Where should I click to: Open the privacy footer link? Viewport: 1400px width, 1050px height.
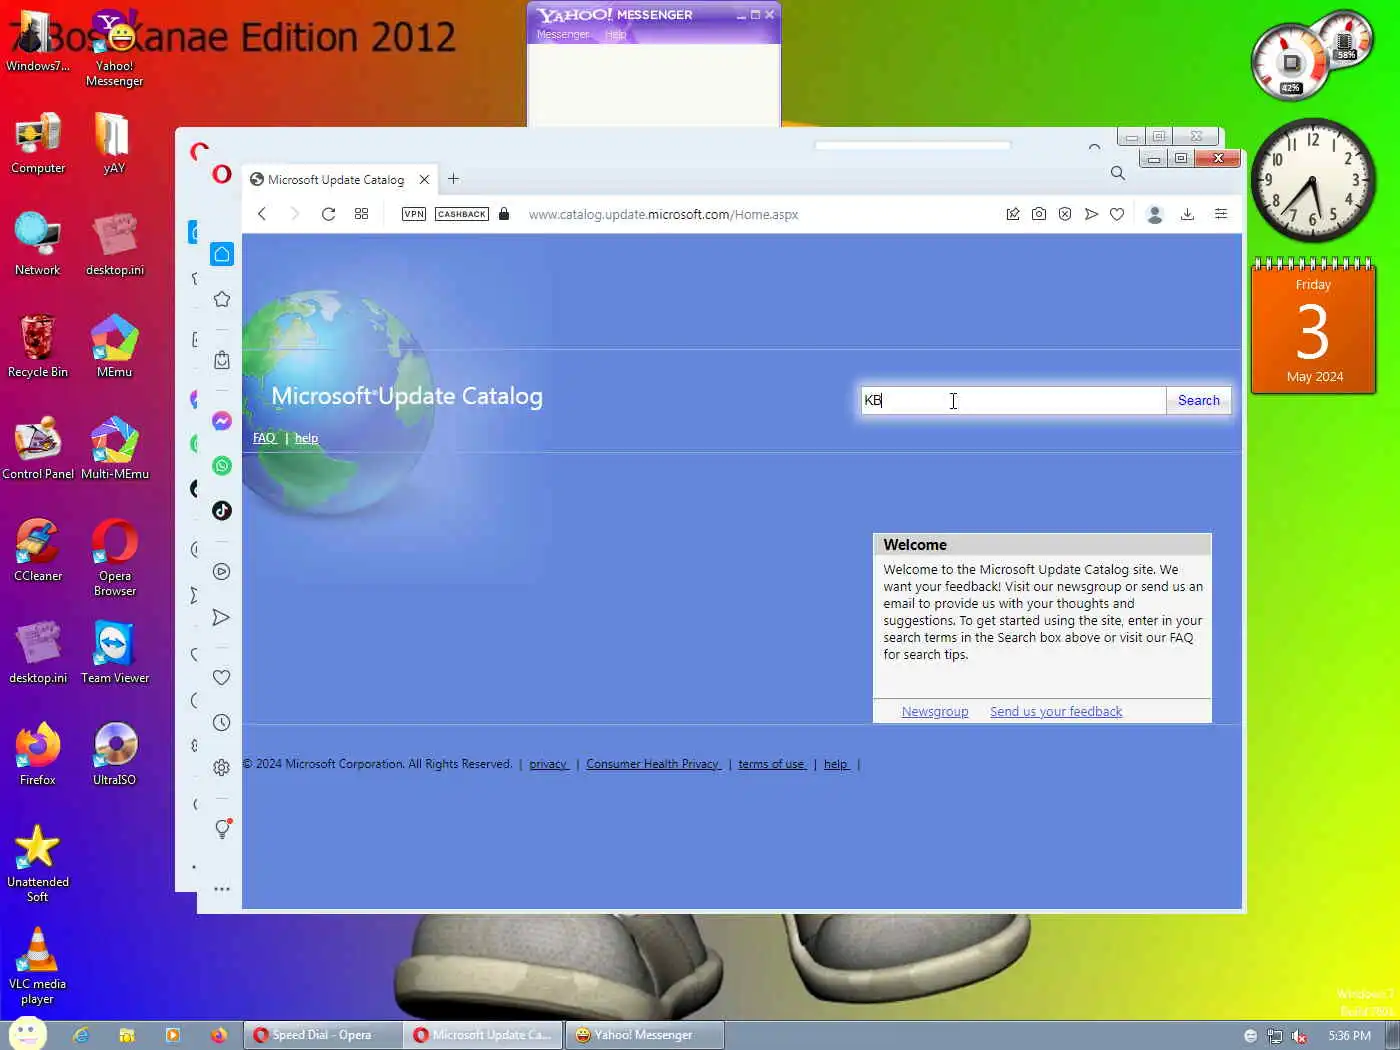[548, 764]
